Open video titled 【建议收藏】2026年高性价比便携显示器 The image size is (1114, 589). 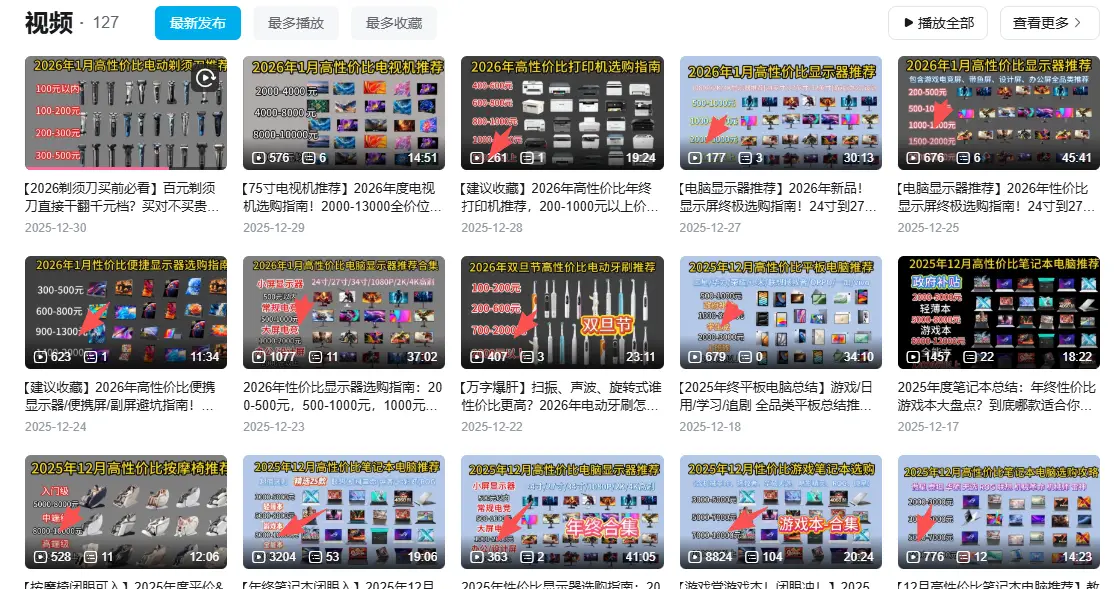click(x=120, y=396)
